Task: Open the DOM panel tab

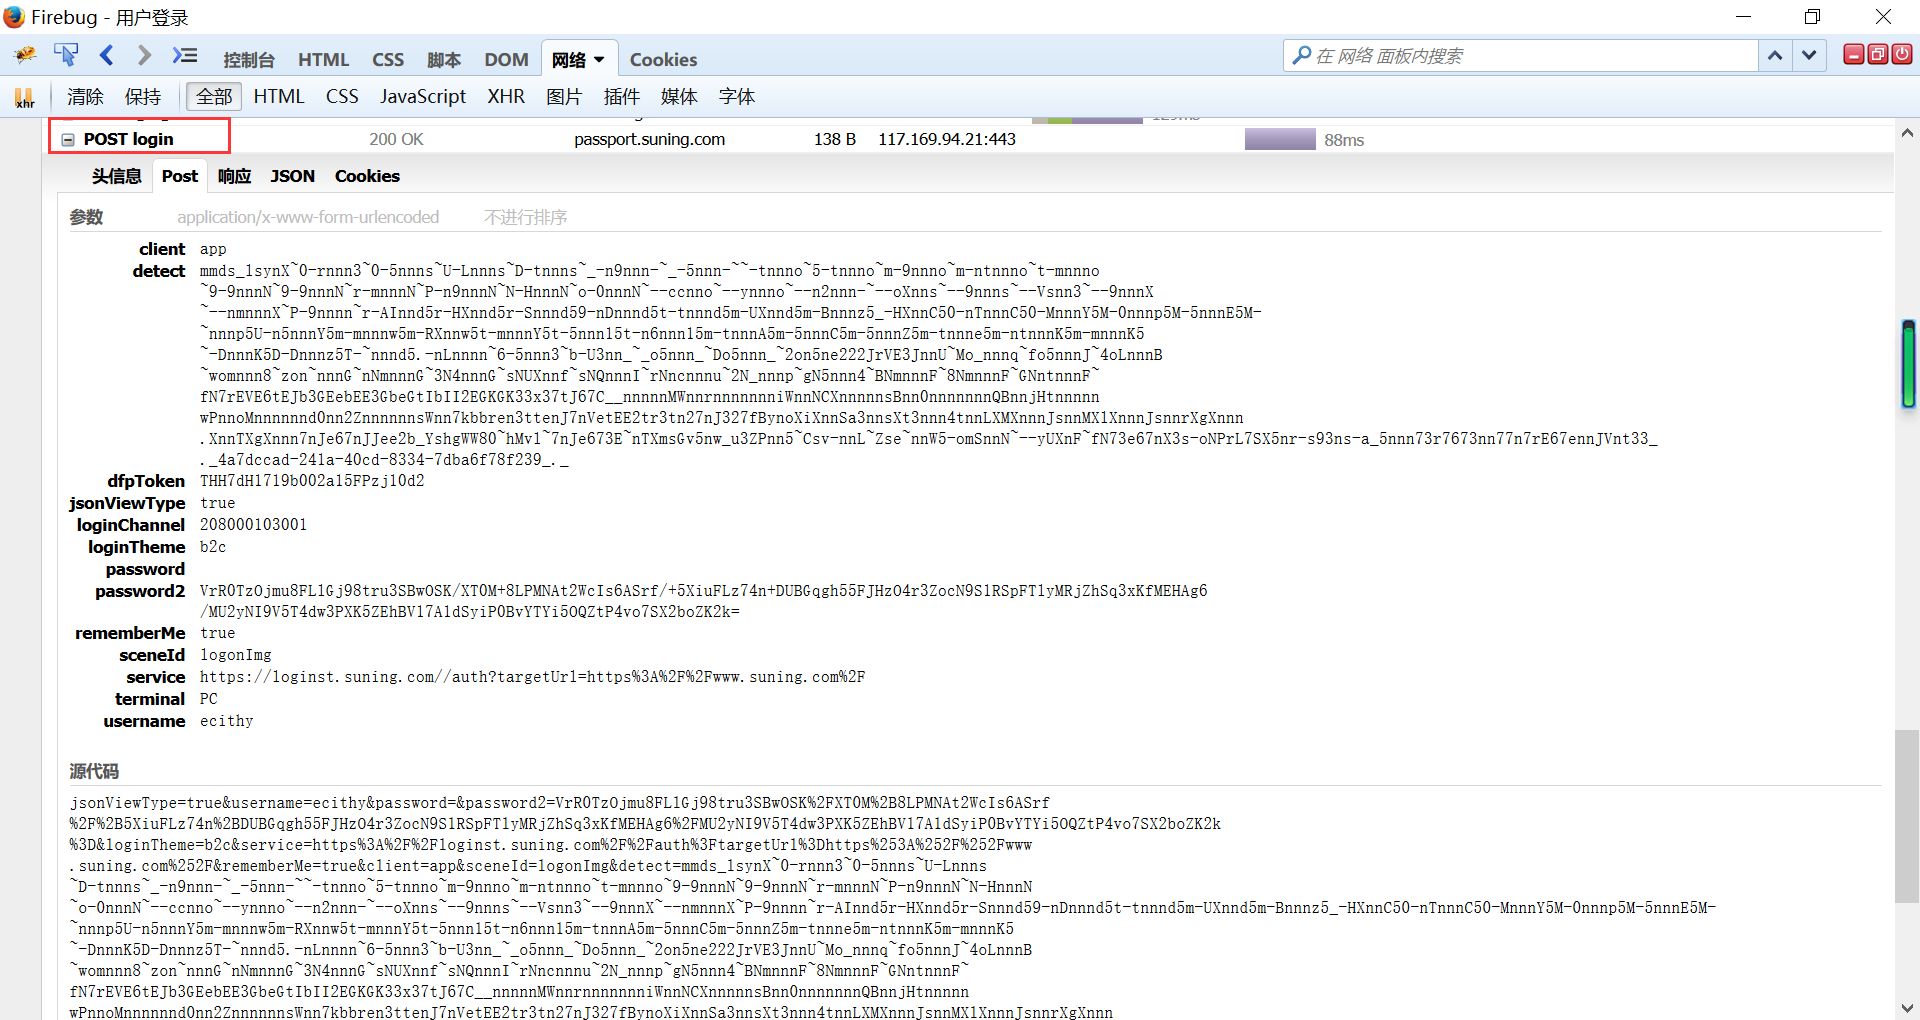Action: point(507,60)
